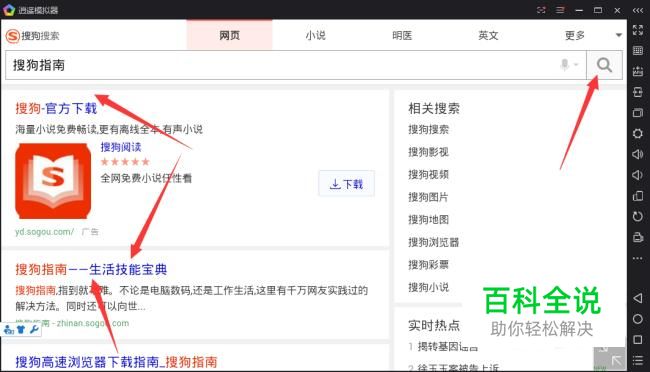Click the five-star rating under 搜狗阅读
The width and height of the screenshot is (650, 372).
[125, 162]
